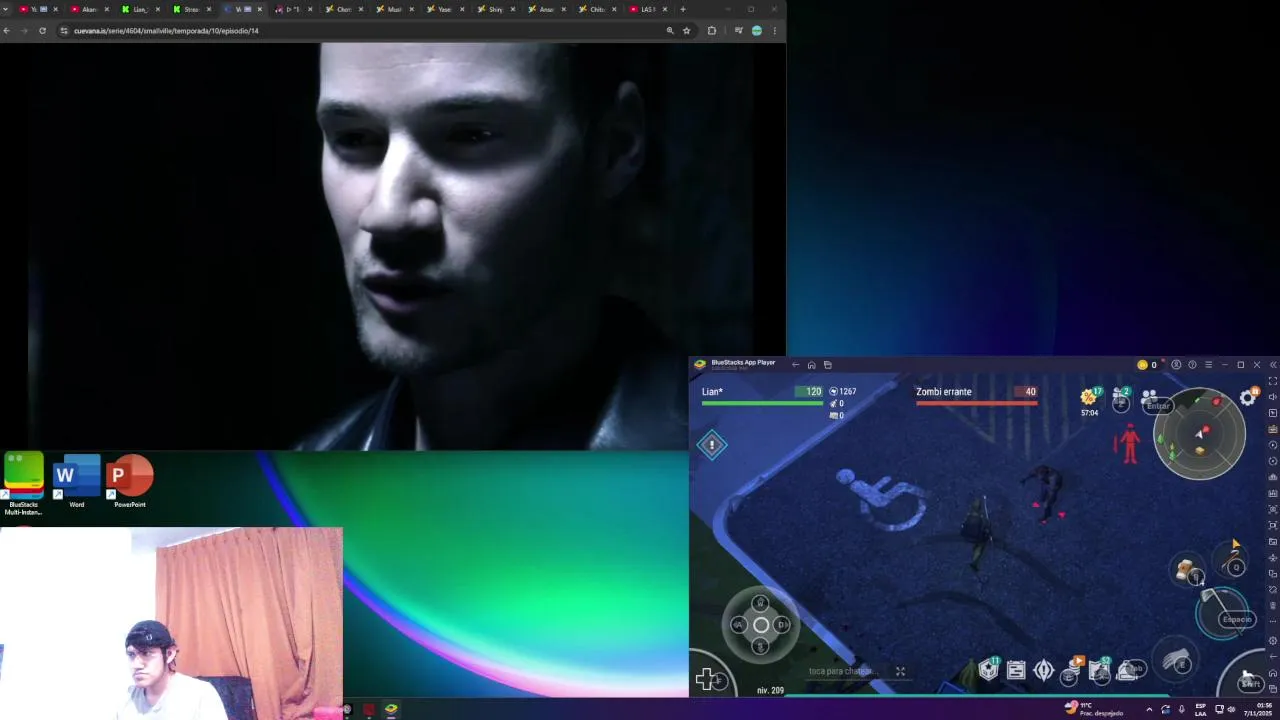Collapse the BlueStacks side toolbar arrows

(x=1272, y=365)
